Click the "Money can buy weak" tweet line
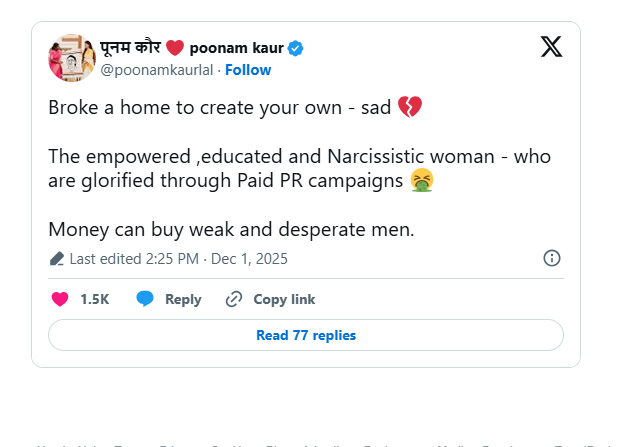This screenshot has height=447, width=617. click(x=231, y=229)
